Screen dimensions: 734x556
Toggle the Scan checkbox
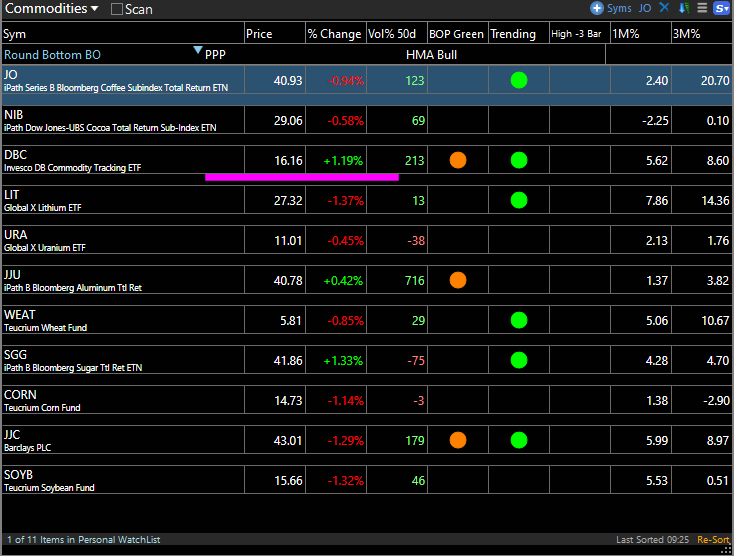tap(117, 9)
